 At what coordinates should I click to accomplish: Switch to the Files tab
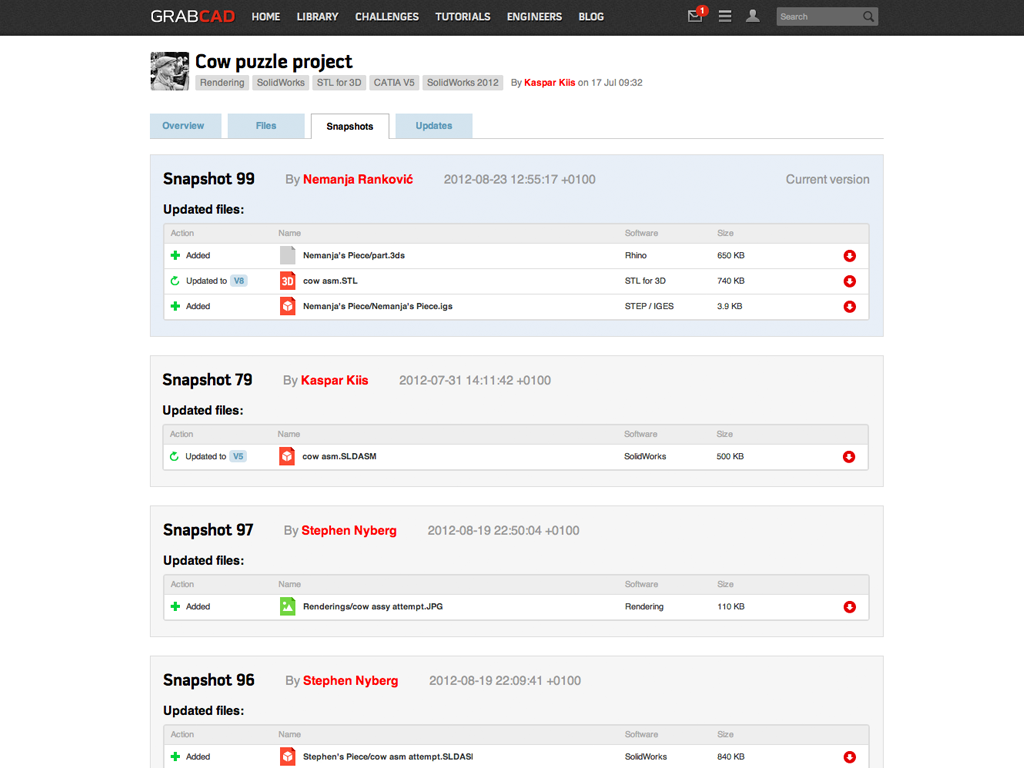pos(266,126)
